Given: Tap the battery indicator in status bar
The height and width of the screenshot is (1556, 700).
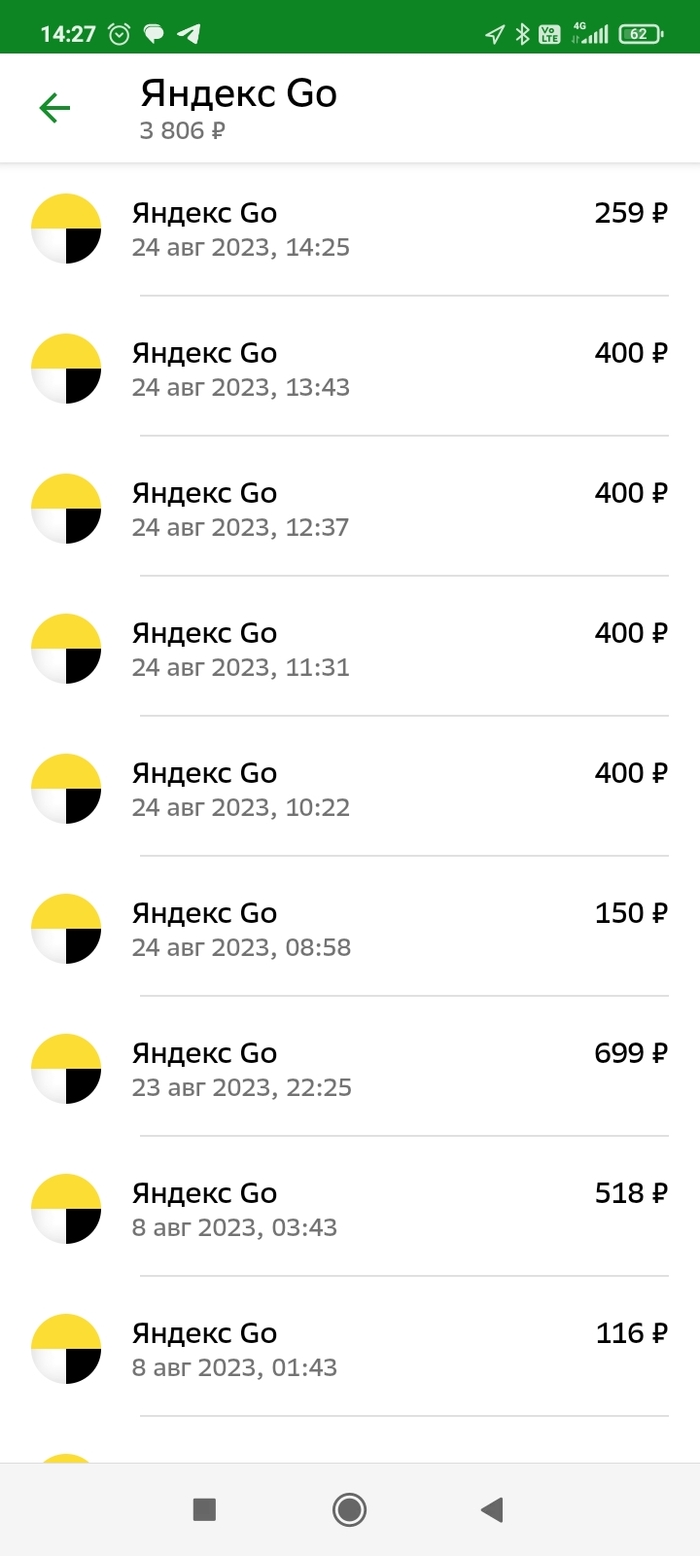Looking at the screenshot, I should pyautogui.click(x=644, y=34).
